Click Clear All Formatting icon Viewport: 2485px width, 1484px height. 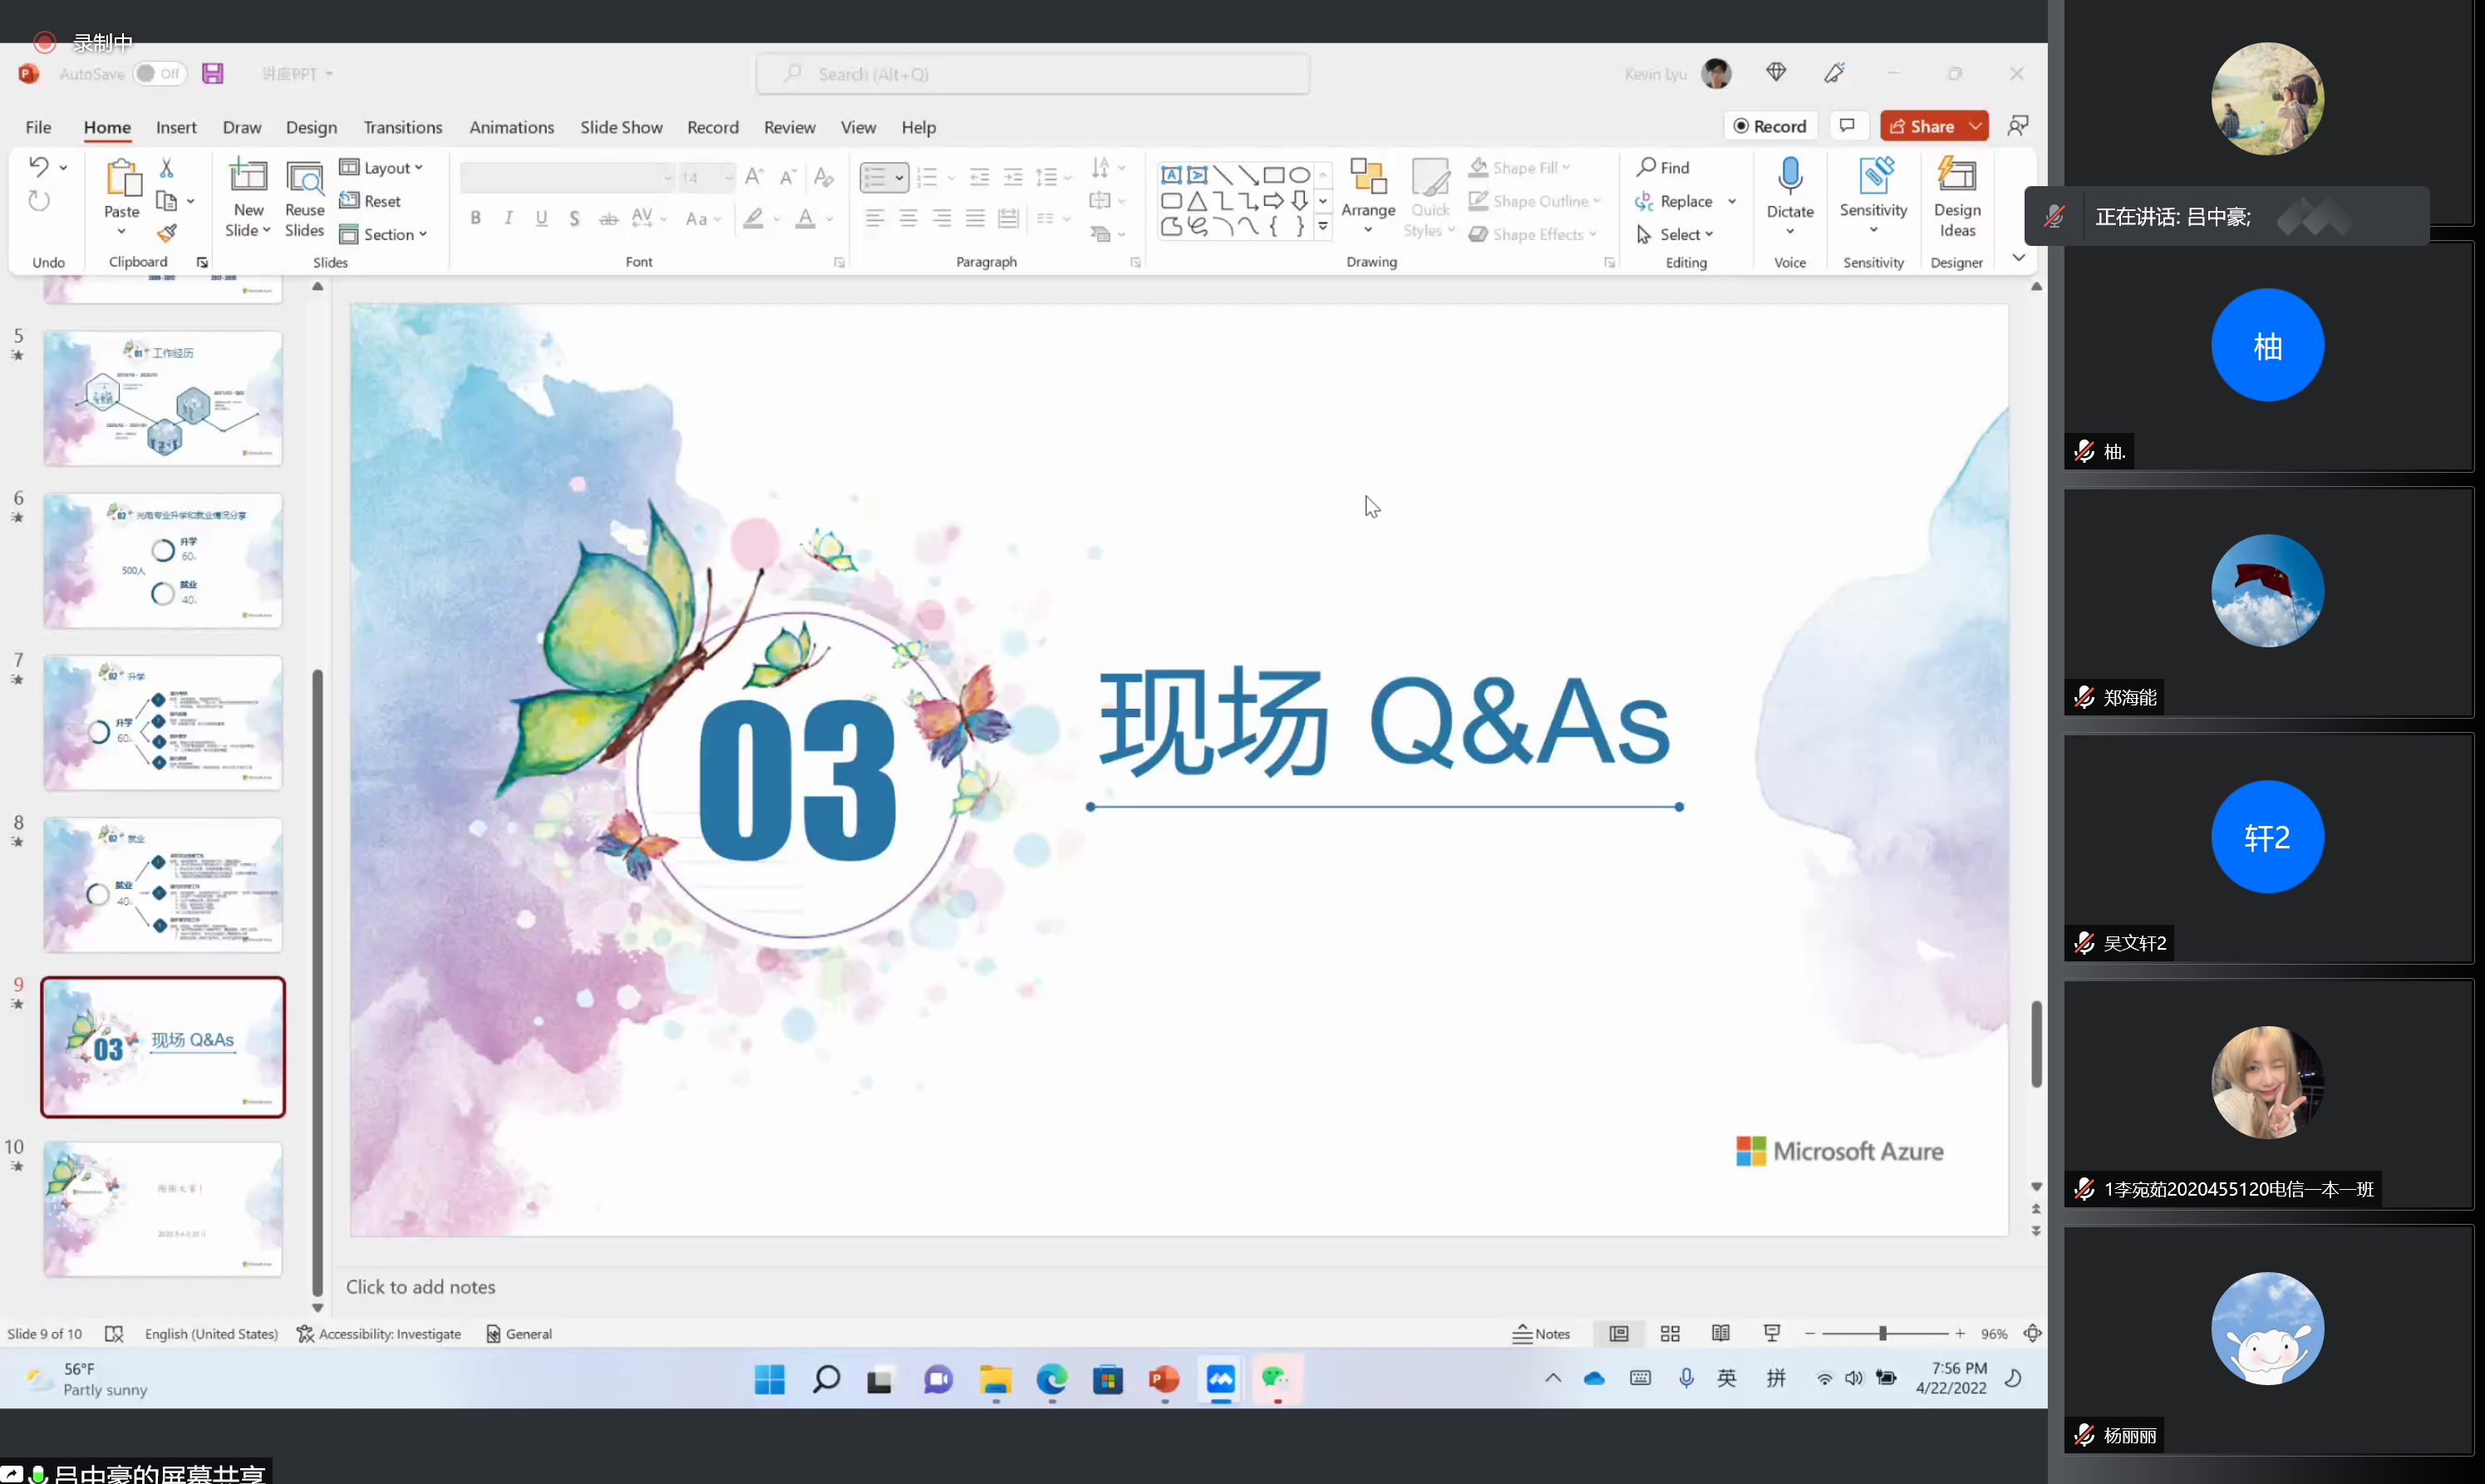click(823, 177)
